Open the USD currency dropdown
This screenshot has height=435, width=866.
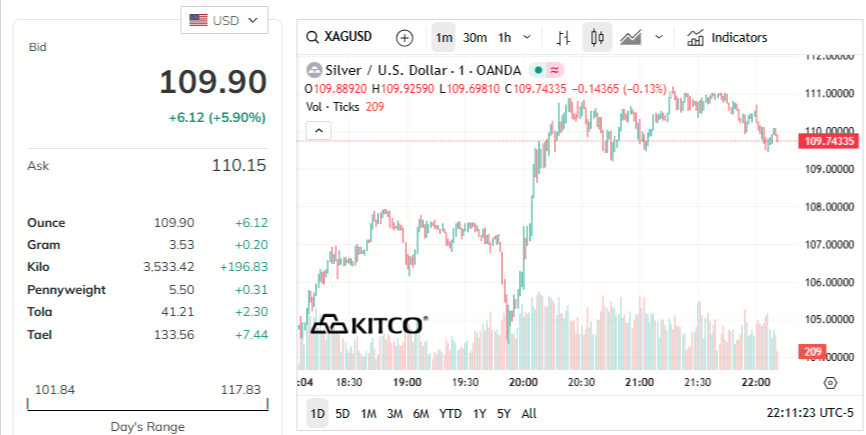224,20
